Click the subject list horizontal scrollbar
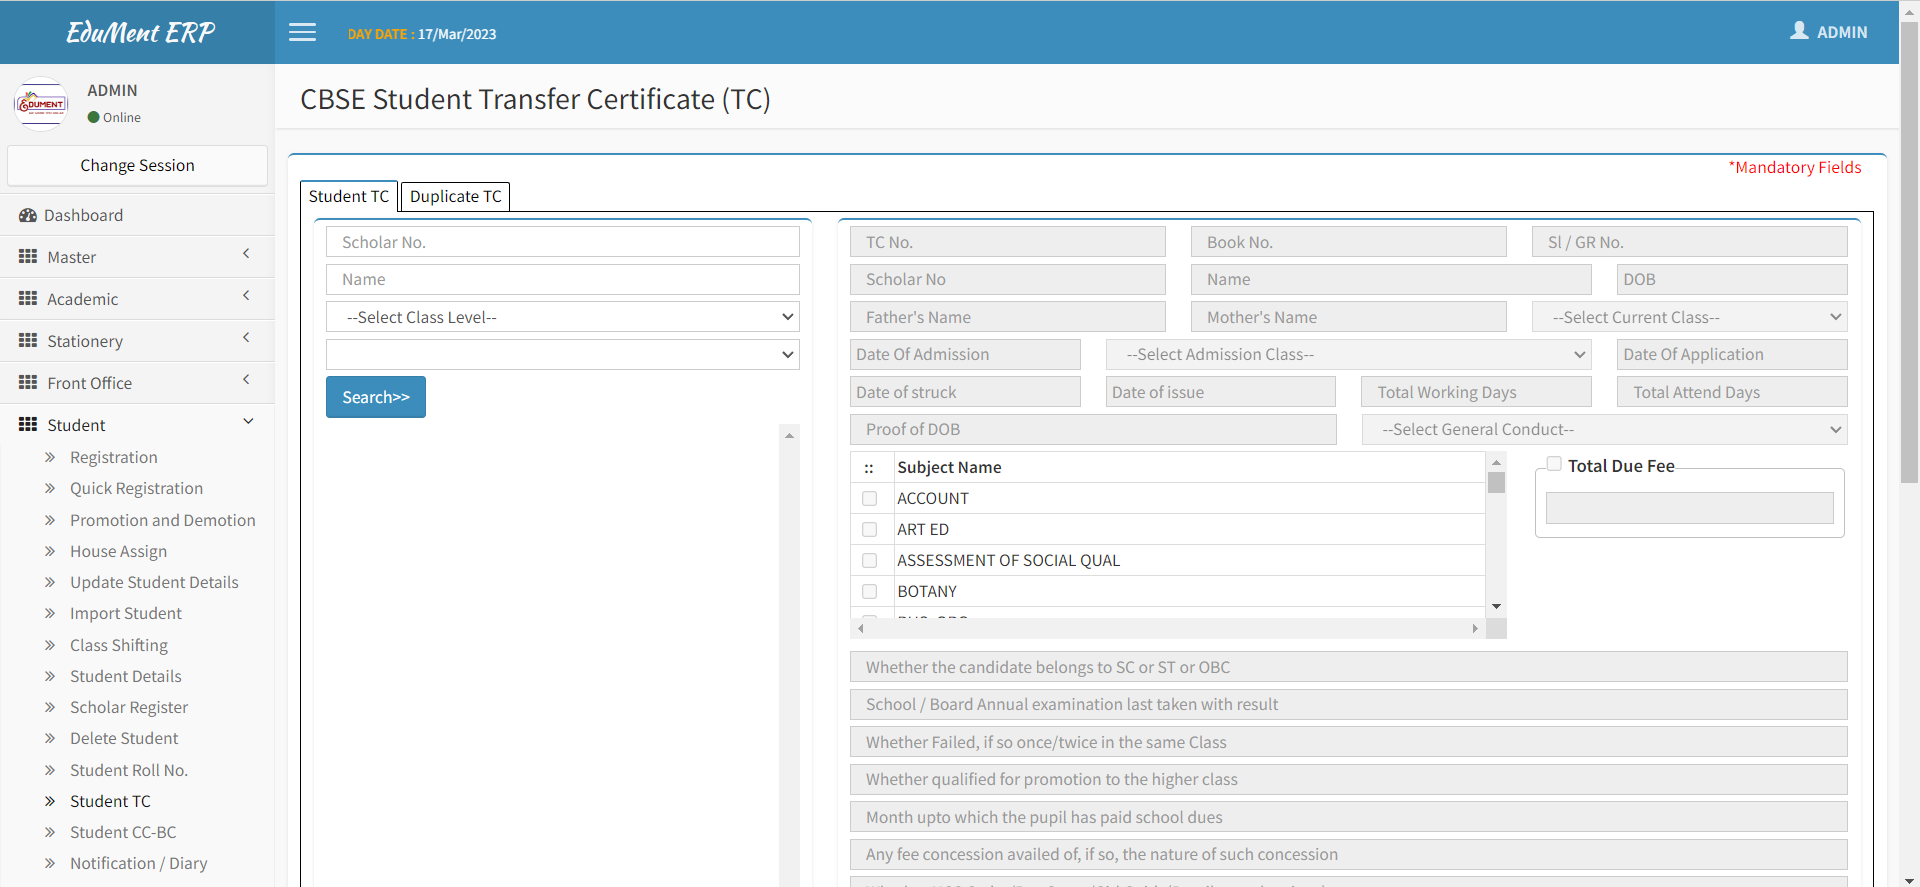1920x887 pixels. pyautogui.click(x=1167, y=629)
